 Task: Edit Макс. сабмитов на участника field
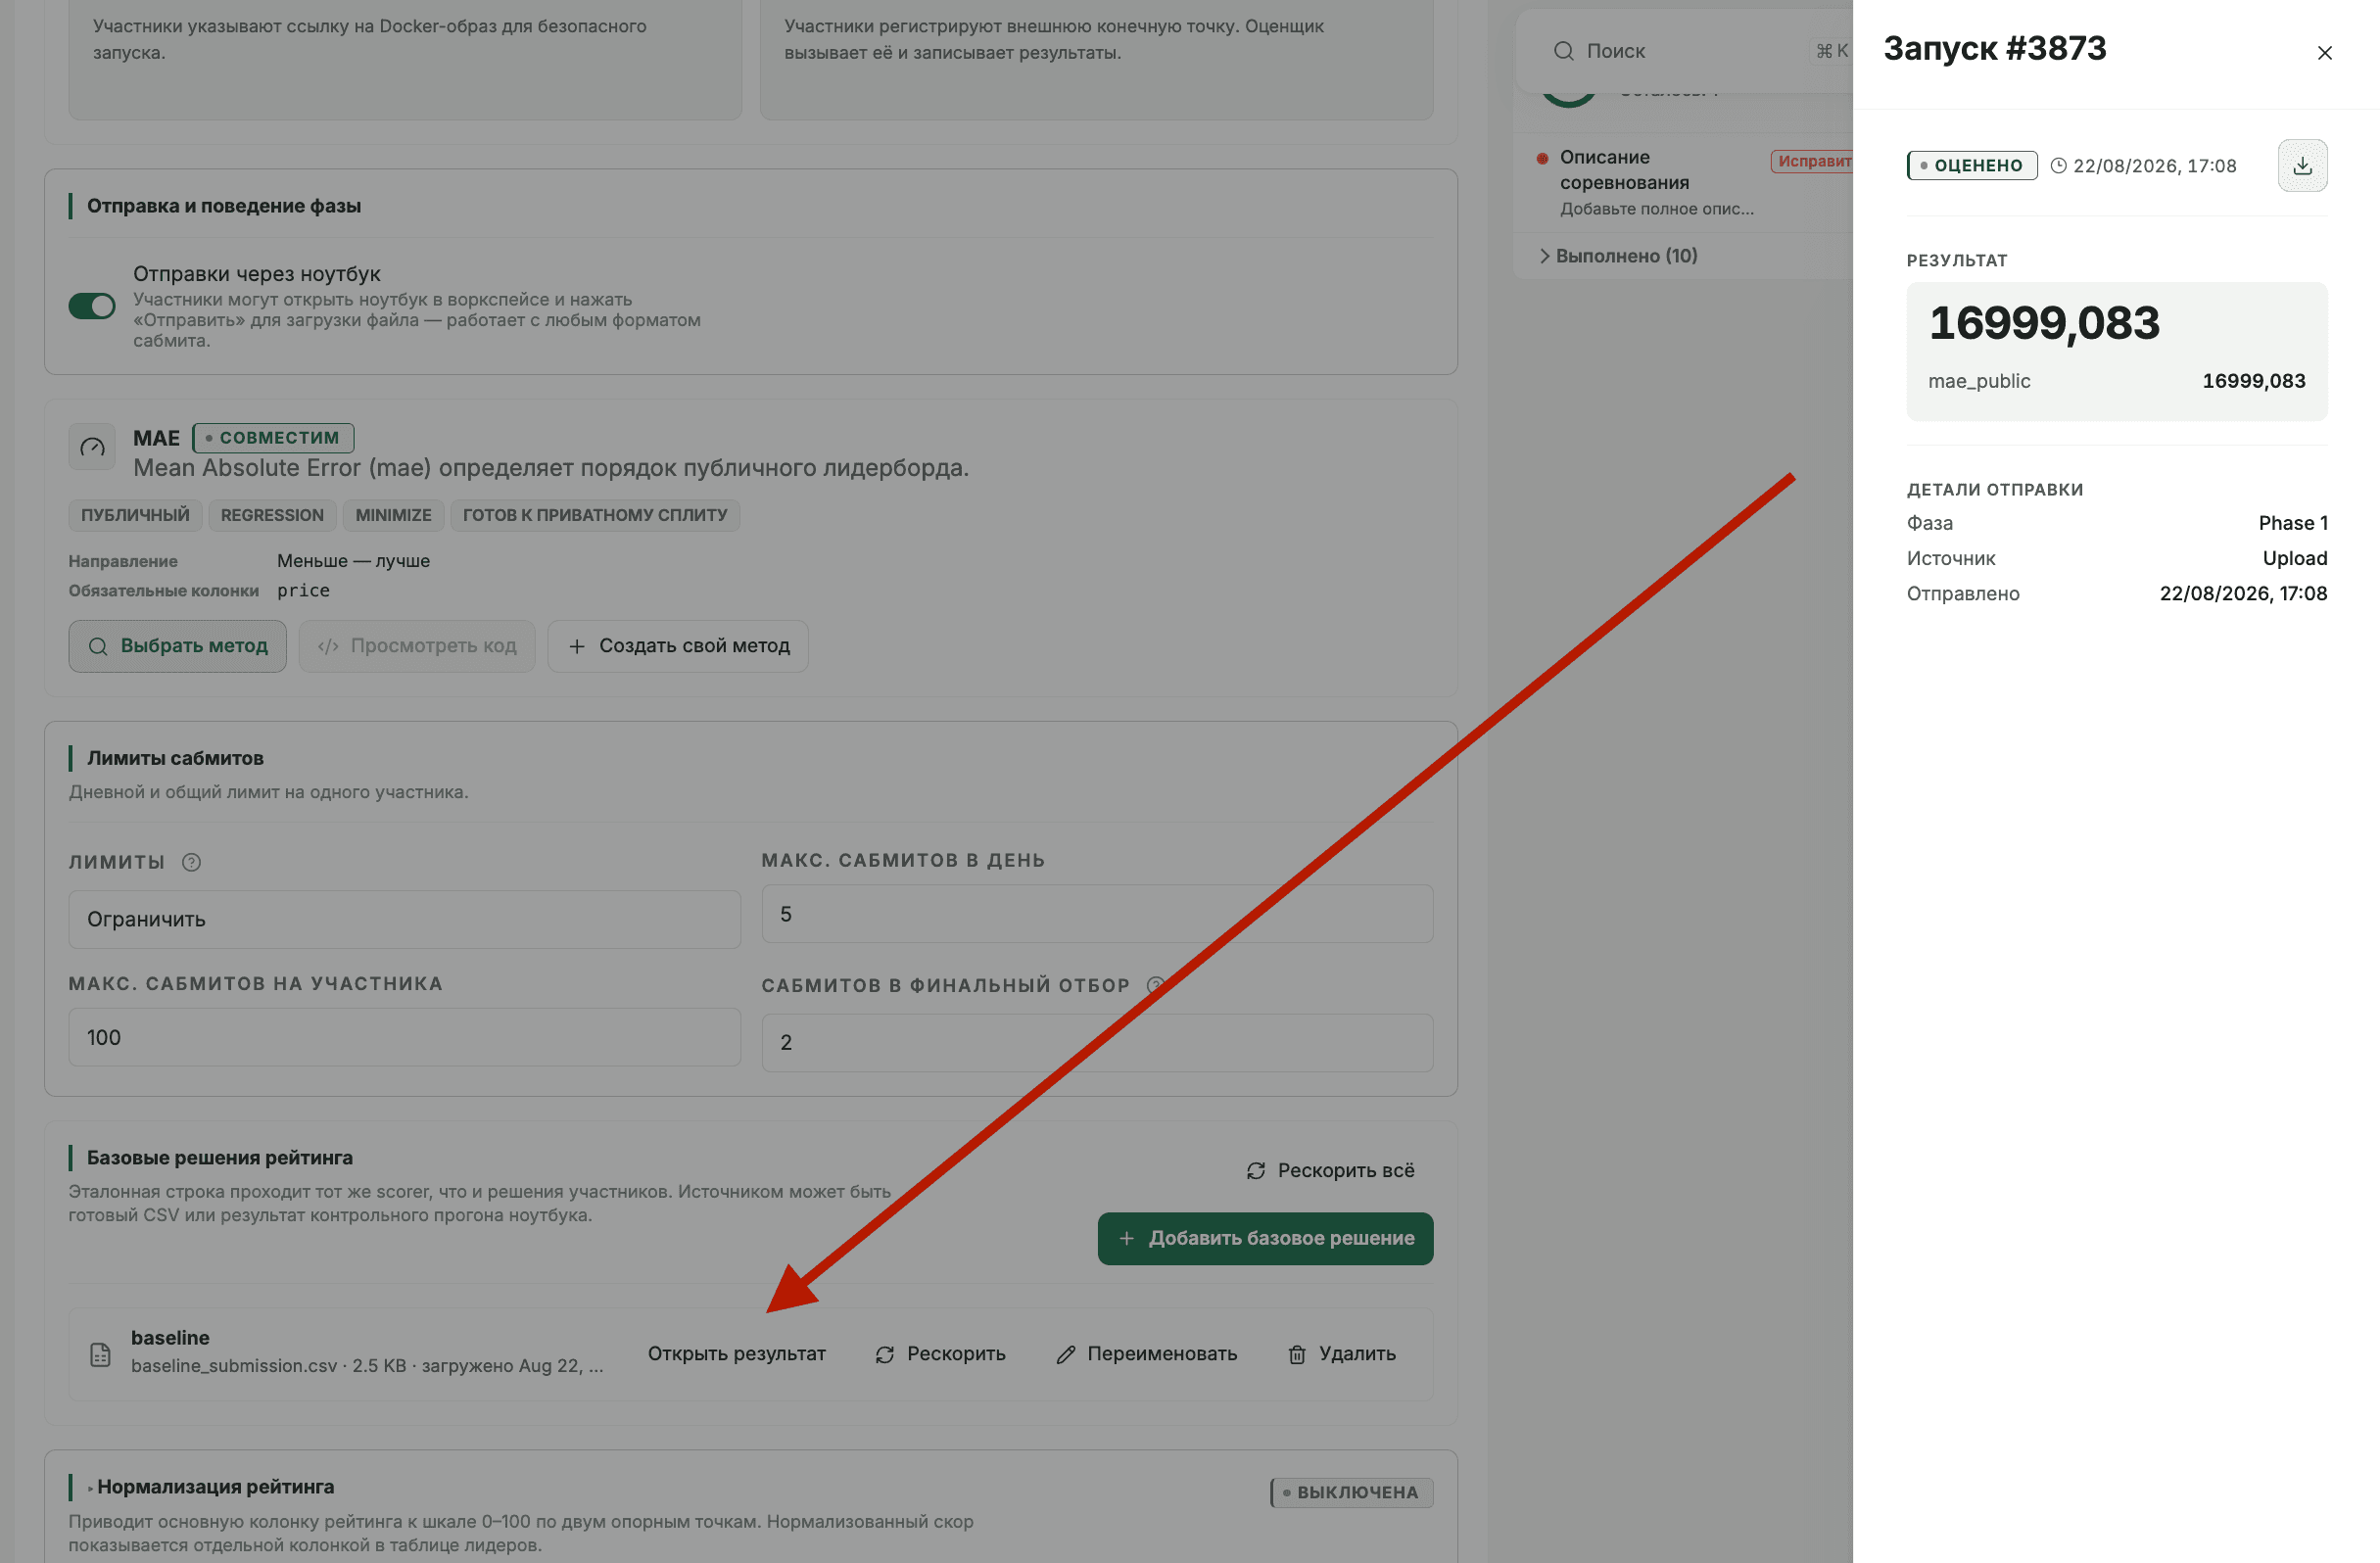click(404, 1037)
